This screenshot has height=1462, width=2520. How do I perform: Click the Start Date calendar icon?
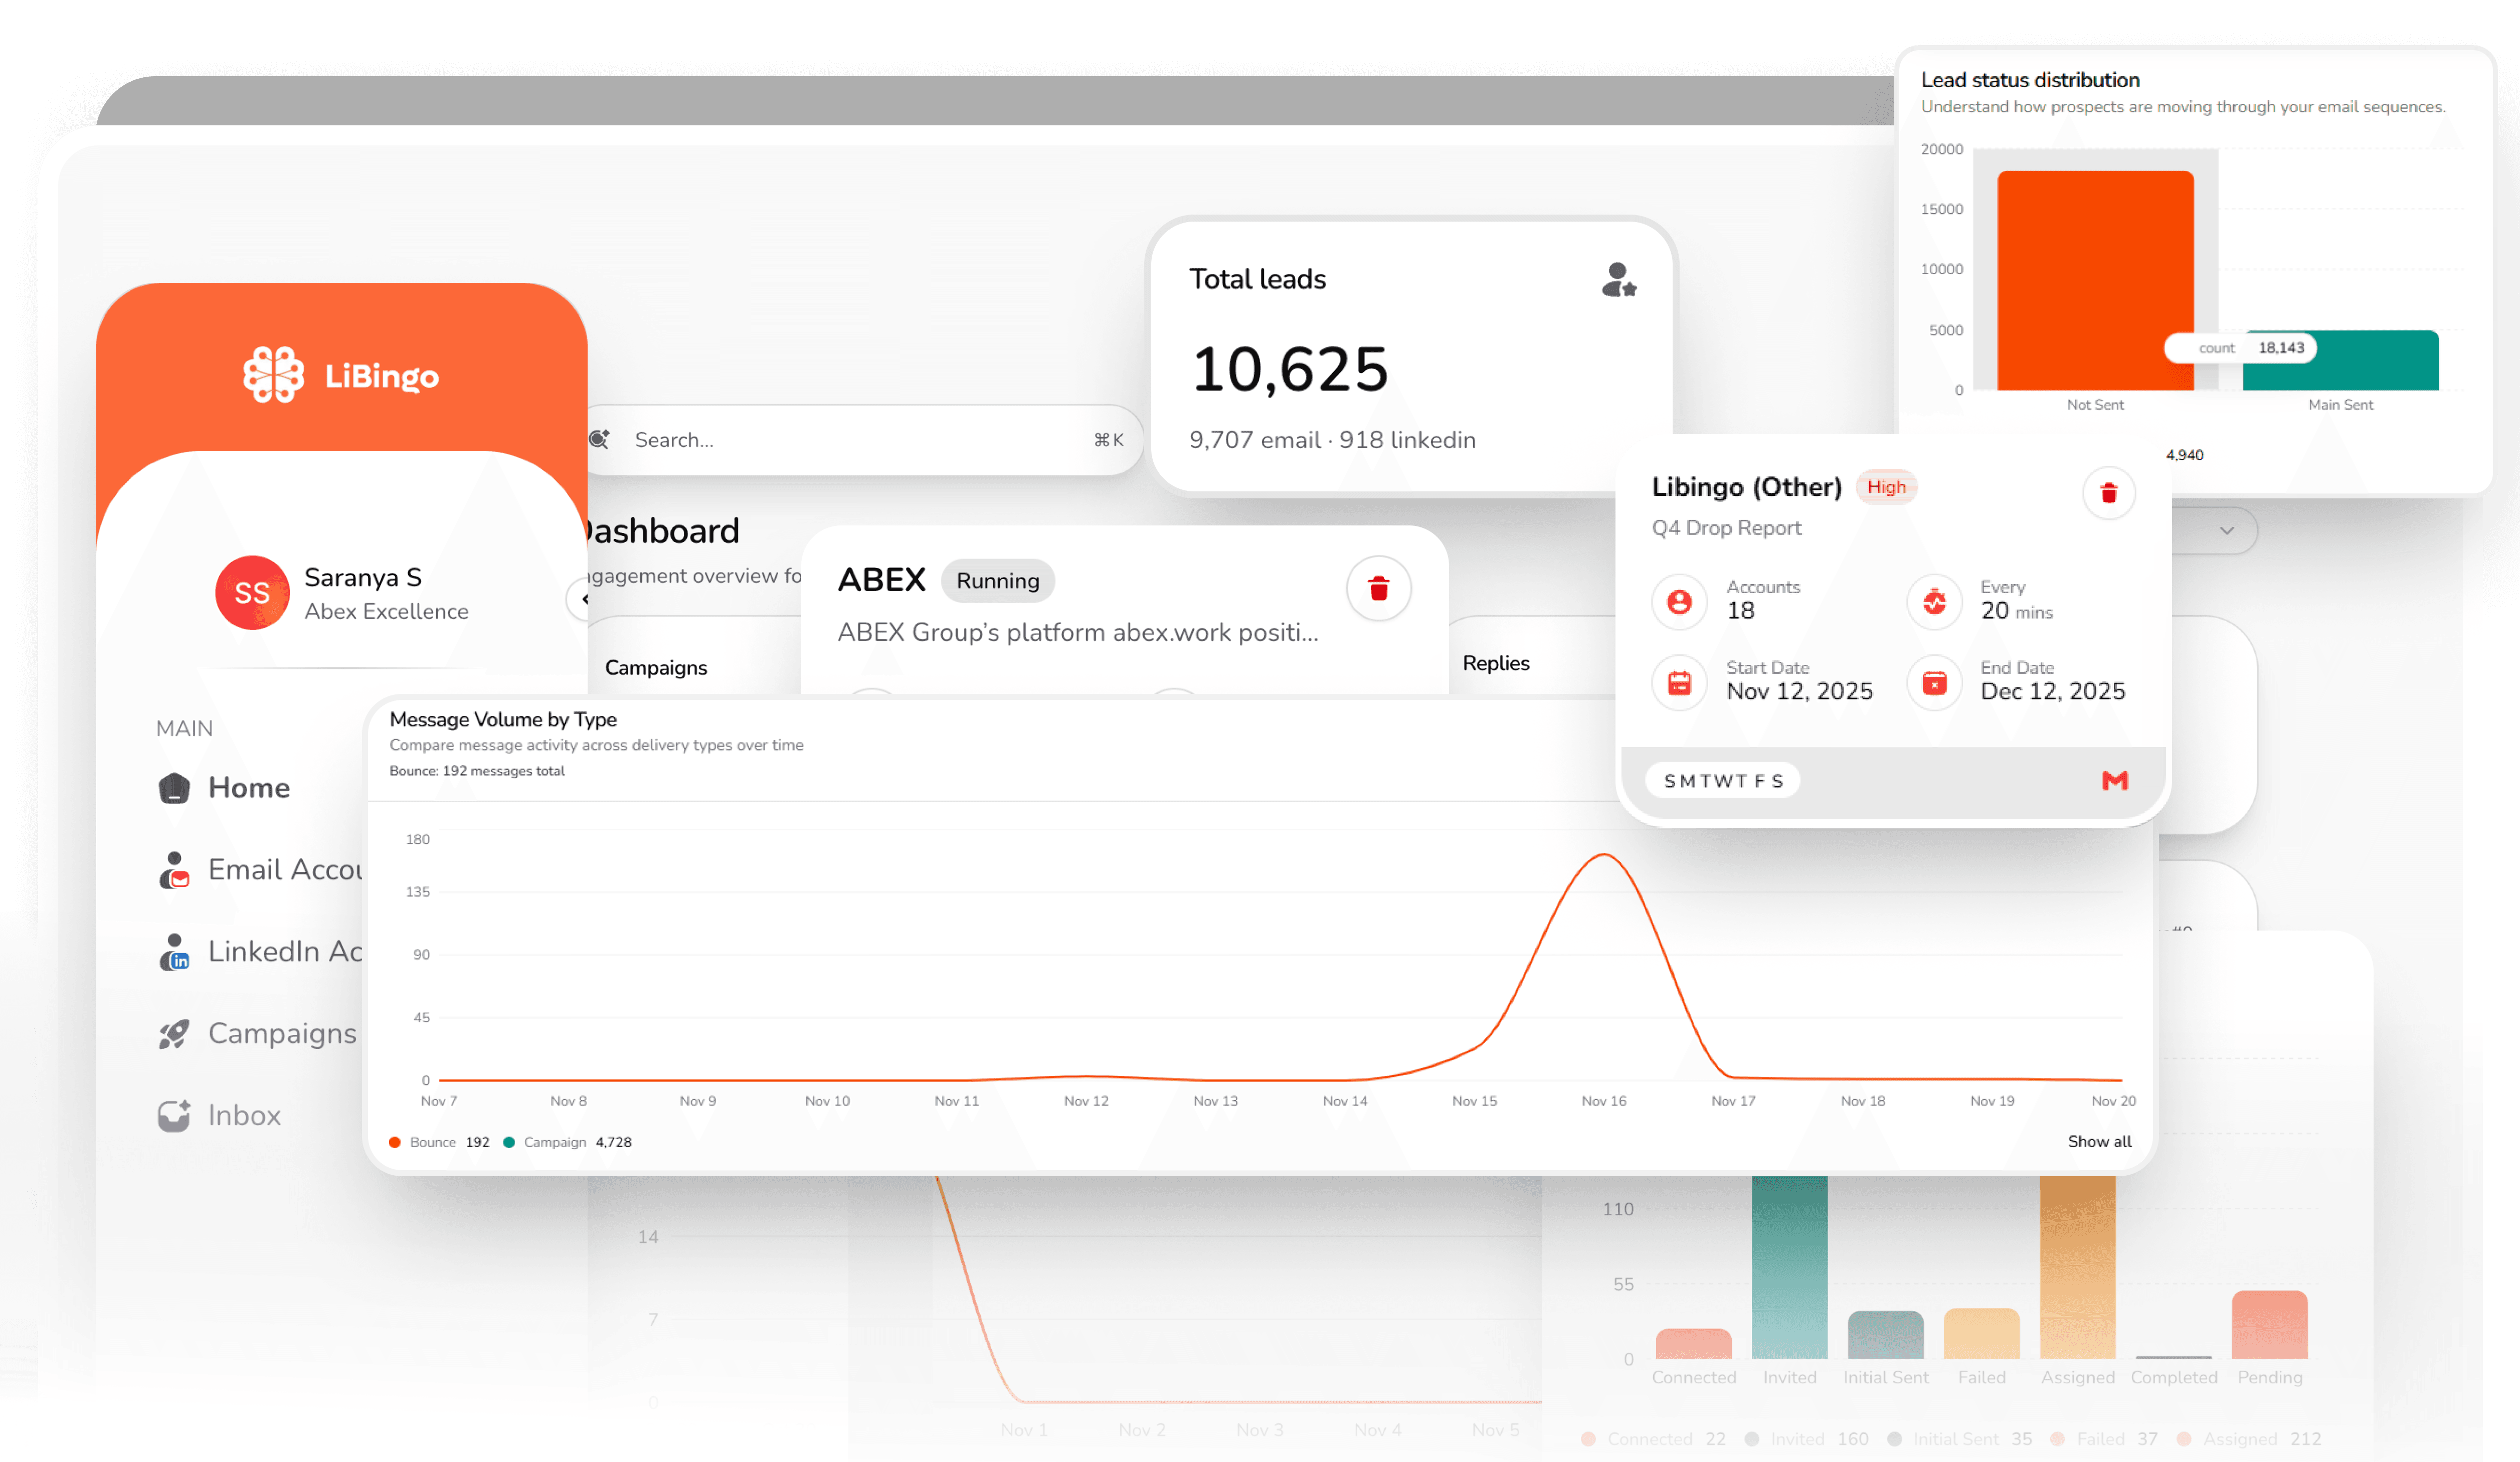coord(1679,683)
